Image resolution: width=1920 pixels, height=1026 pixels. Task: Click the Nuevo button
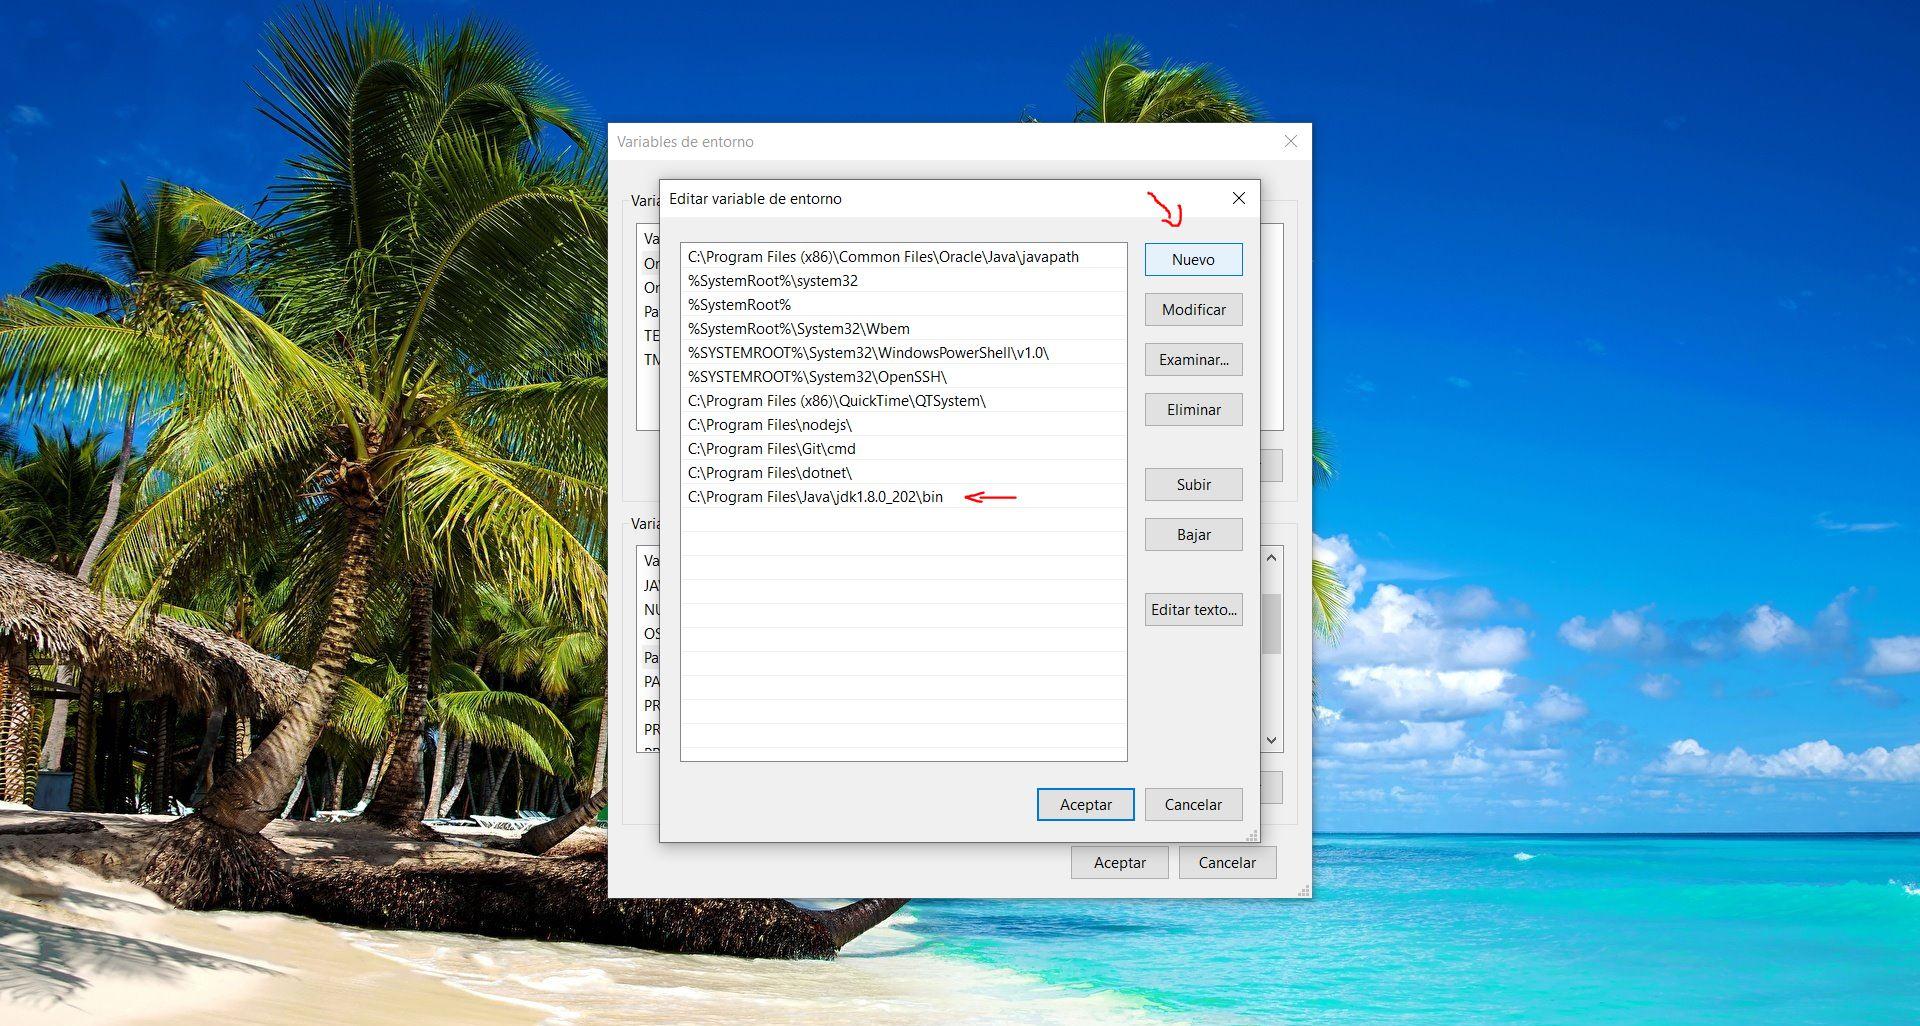click(x=1193, y=259)
